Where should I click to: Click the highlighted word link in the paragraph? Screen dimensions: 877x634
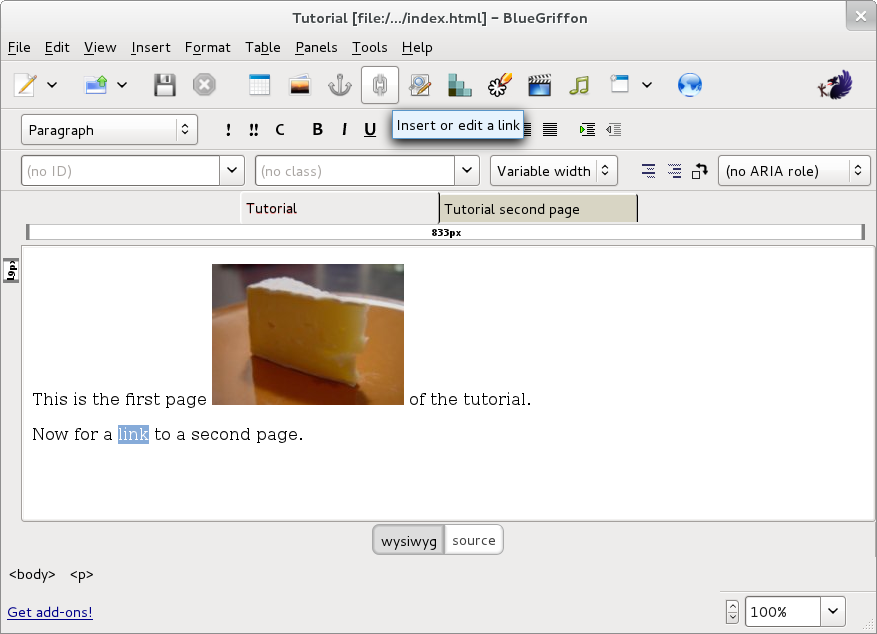click(133, 434)
